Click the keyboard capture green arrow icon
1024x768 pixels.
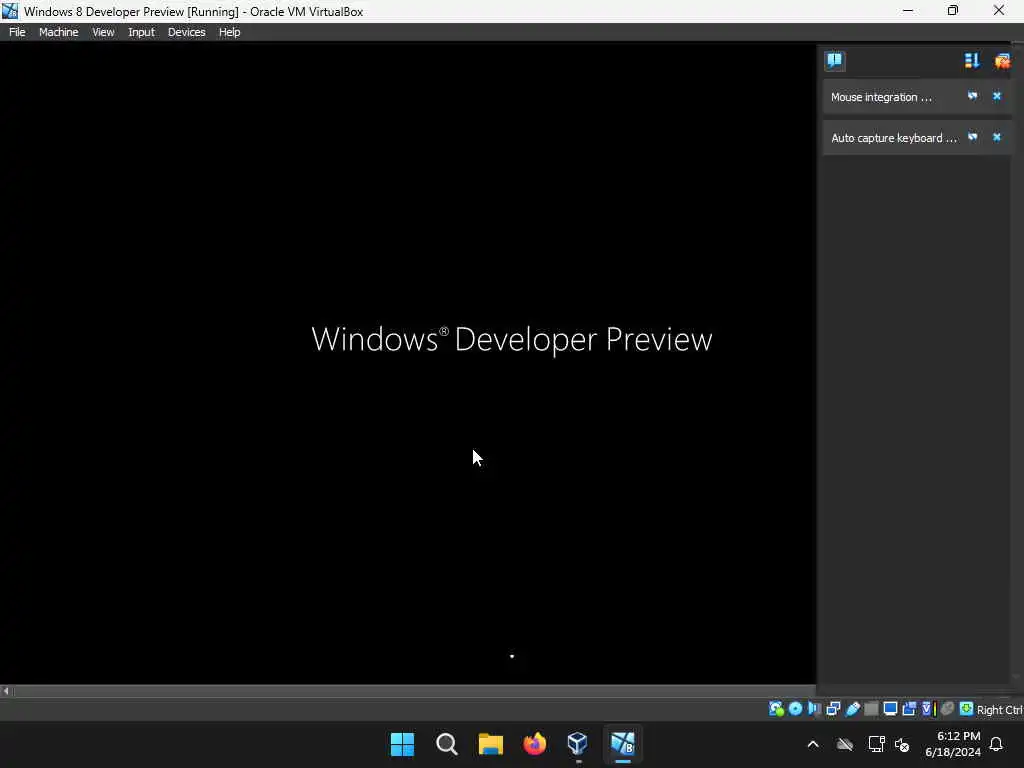tap(967, 709)
